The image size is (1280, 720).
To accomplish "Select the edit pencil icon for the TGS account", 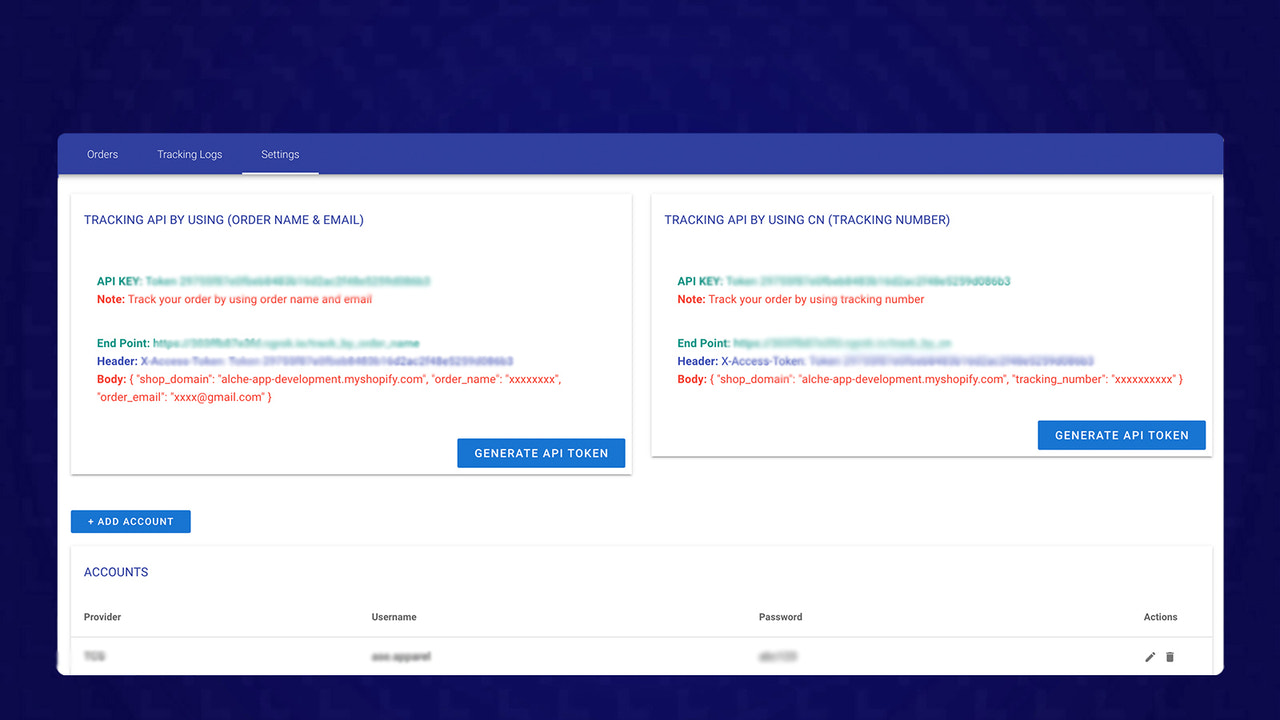I will [x=1149, y=657].
